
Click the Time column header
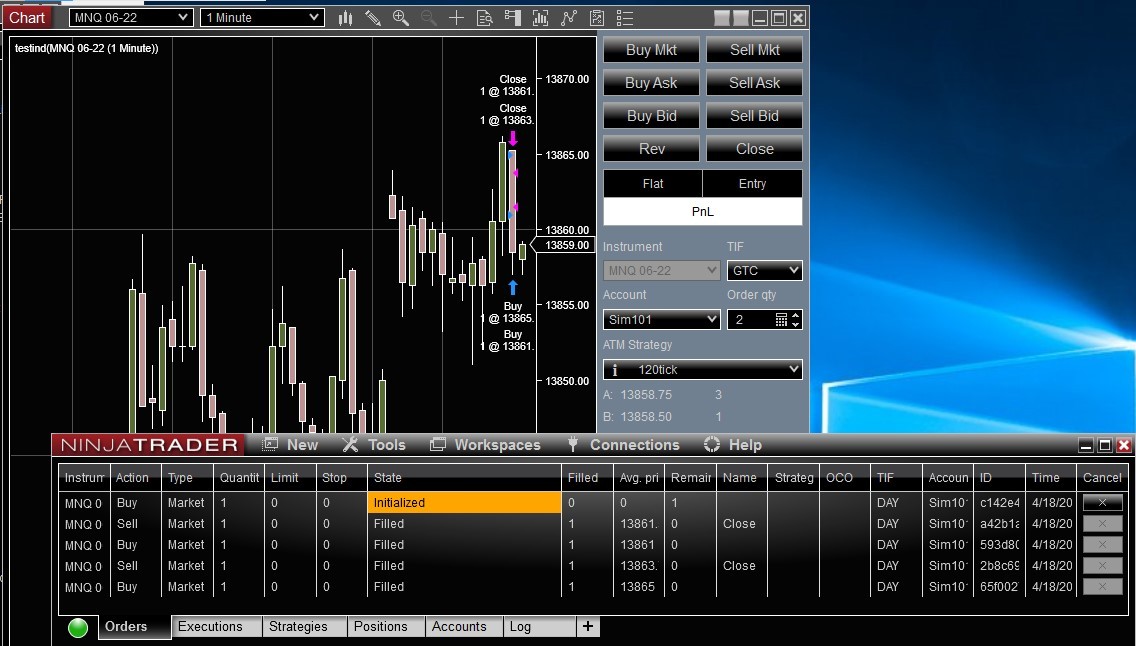[x=1051, y=477]
